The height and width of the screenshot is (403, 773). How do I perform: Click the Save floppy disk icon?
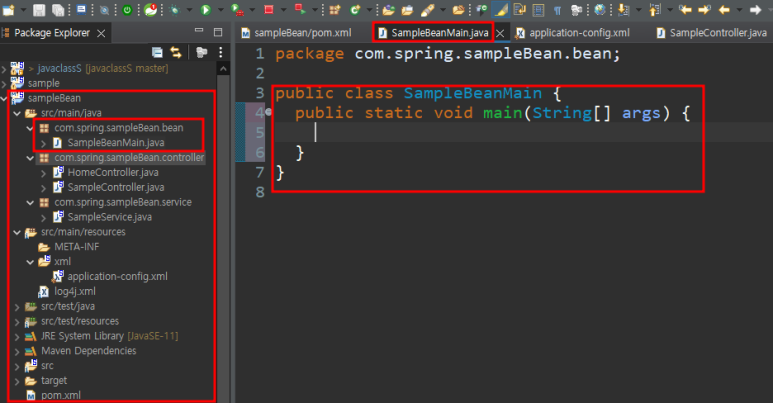[x=39, y=9]
